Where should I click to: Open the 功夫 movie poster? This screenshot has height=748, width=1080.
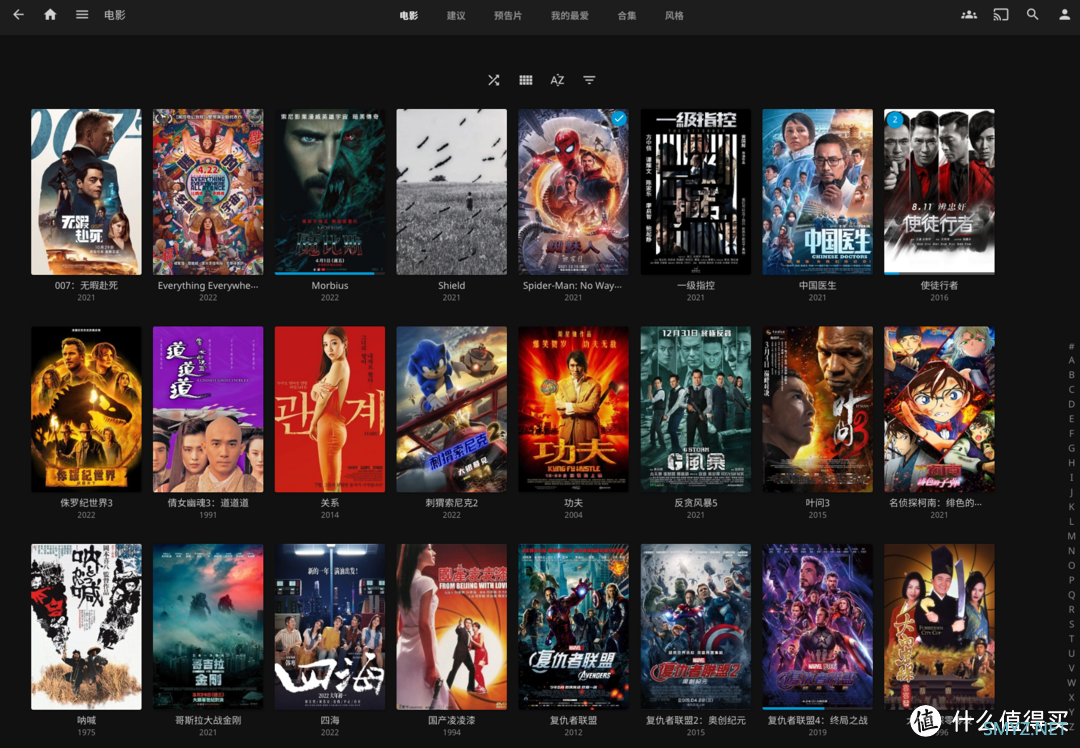tap(573, 409)
